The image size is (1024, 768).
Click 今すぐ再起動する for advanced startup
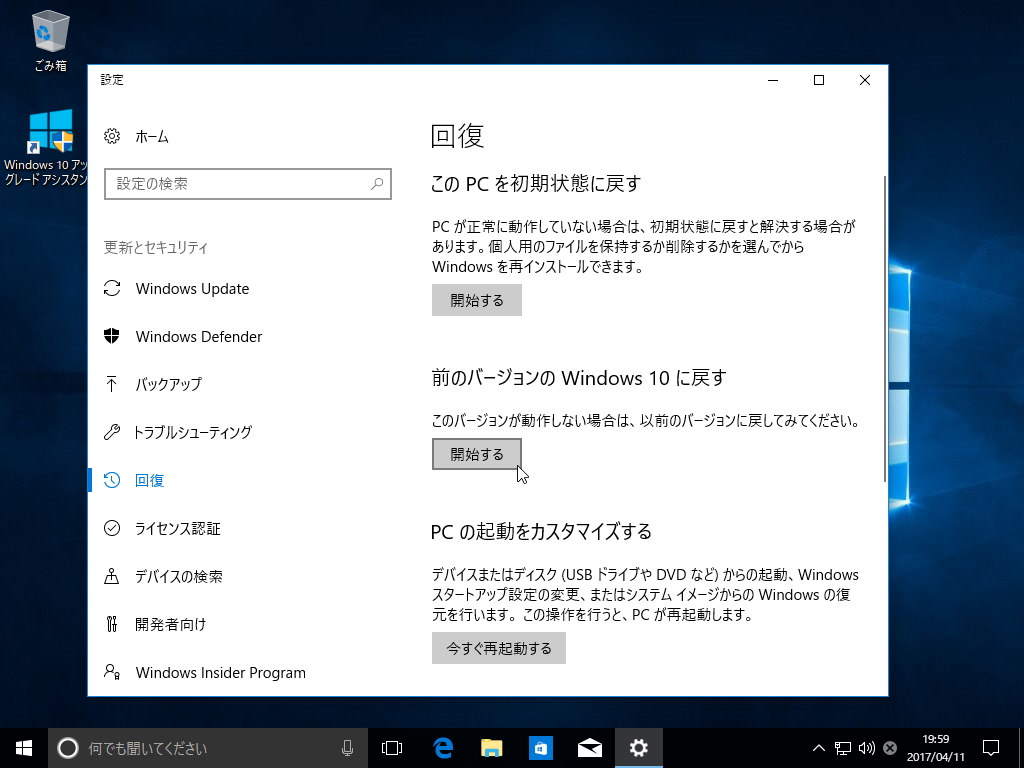pyautogui.click(x=498, y=647)
